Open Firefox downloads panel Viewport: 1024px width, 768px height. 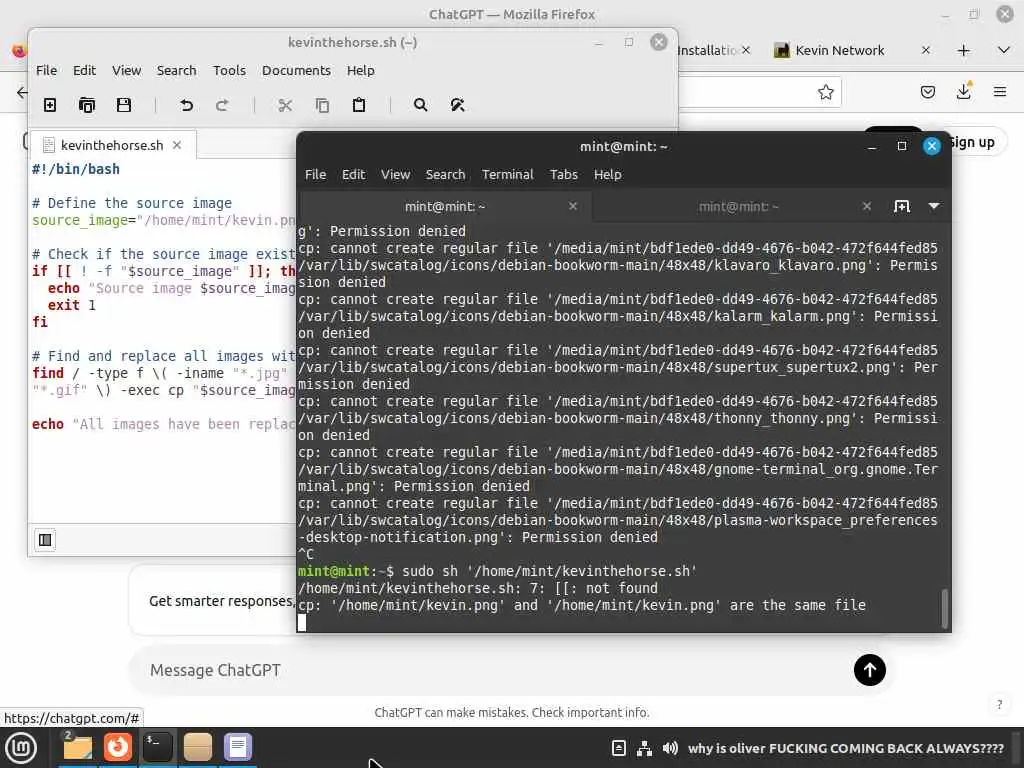tap(963, 91)
